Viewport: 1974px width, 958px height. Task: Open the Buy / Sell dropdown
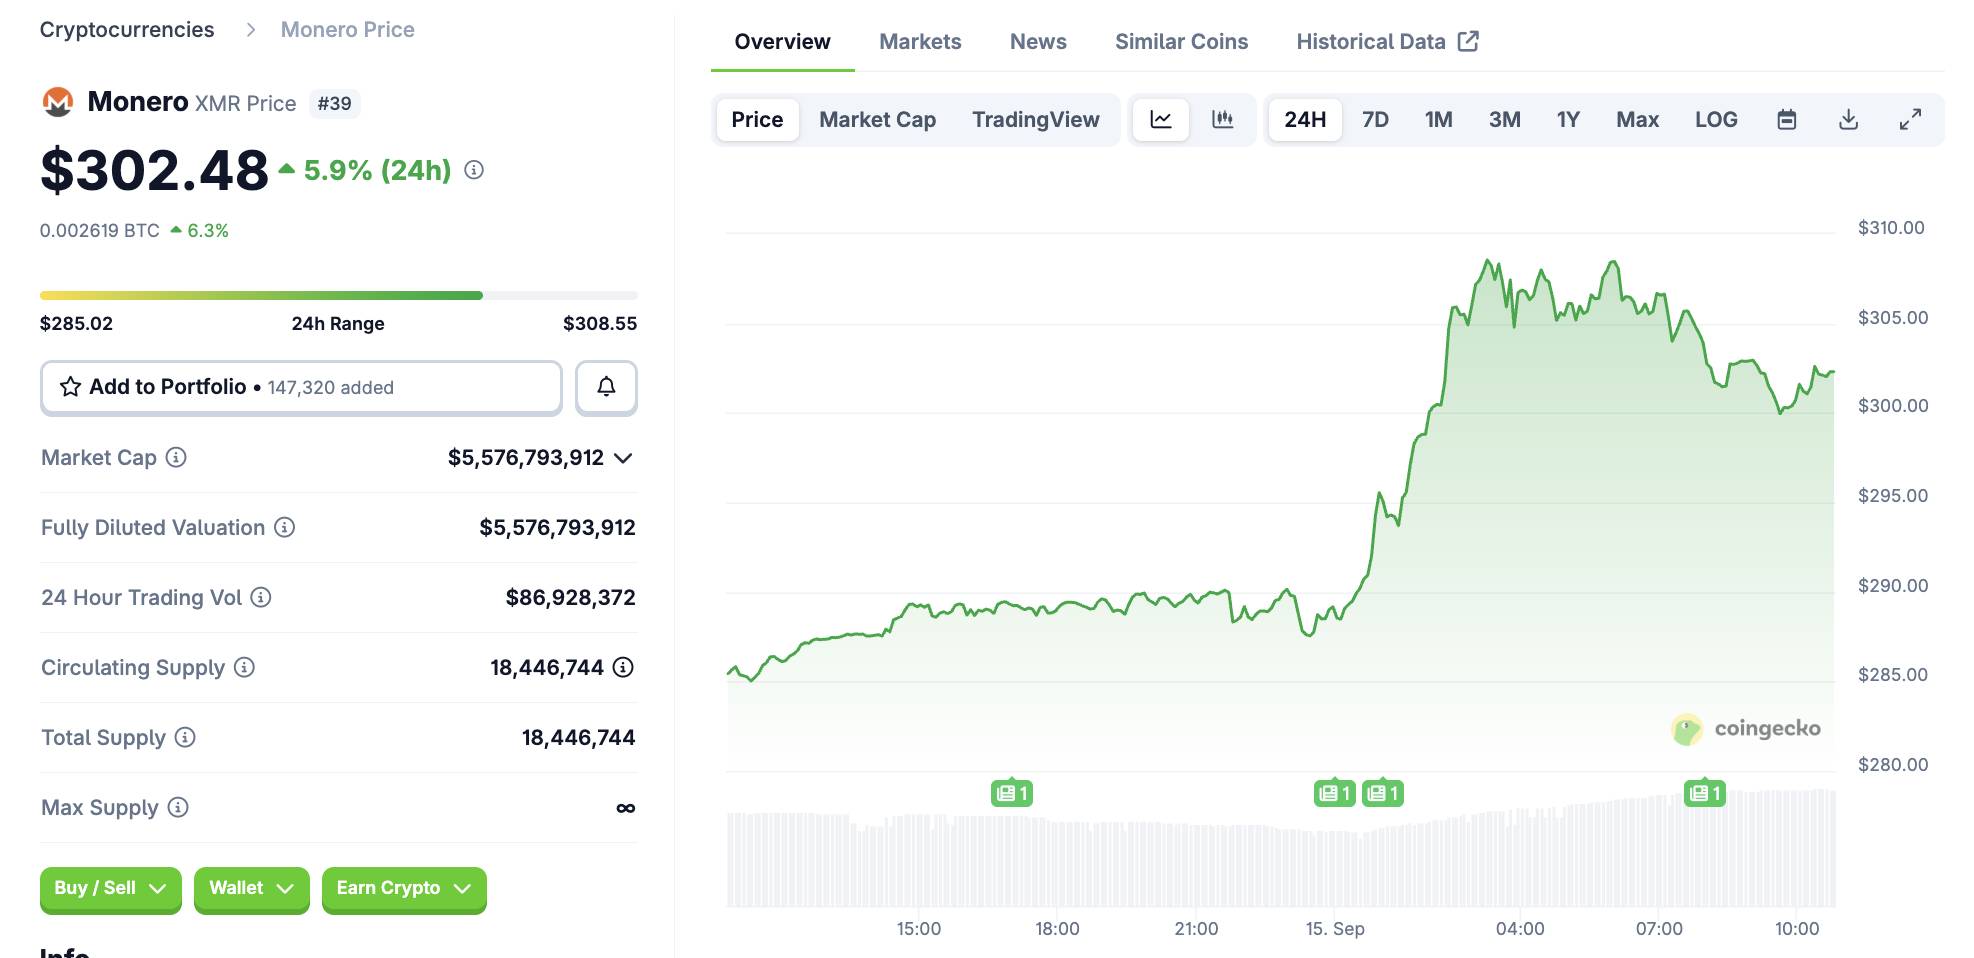[x=110, y=889]
